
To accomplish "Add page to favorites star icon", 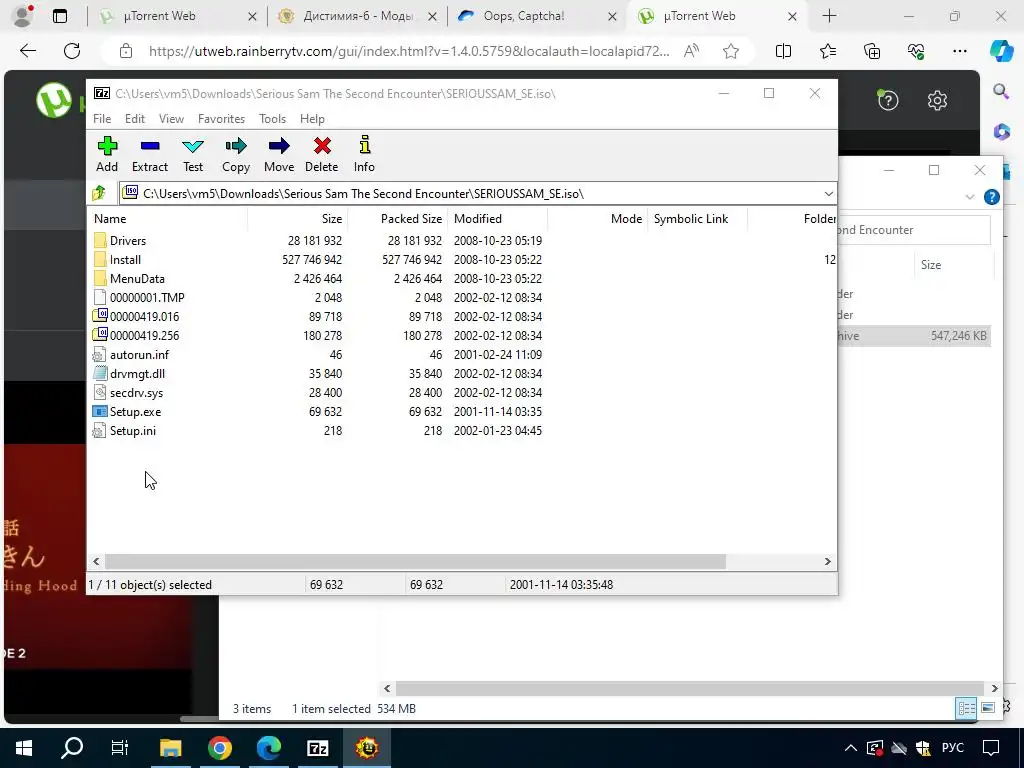I will pyautogui.click(x=731, y=51).
